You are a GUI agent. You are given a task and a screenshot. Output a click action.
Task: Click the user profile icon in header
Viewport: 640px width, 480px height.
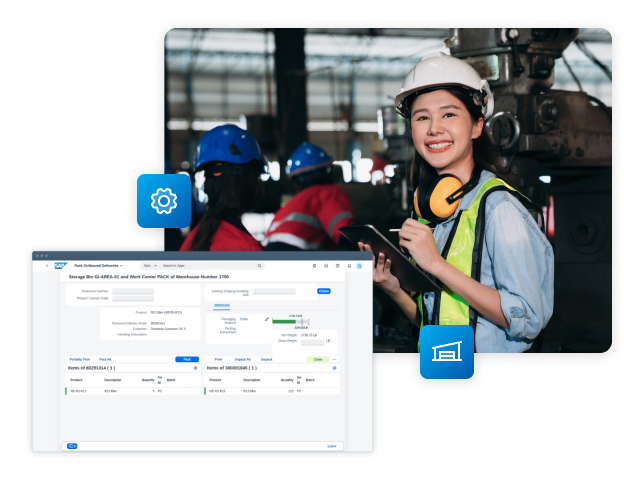tap(360, 266)
